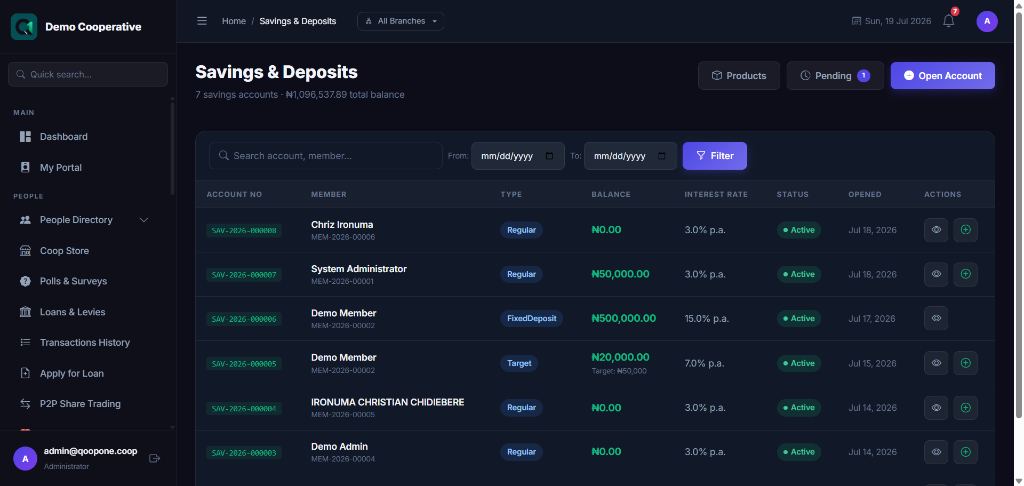Click Home breadcrumb link
The width and height of the screenshot is (1024, 486).
pos(234,21)
